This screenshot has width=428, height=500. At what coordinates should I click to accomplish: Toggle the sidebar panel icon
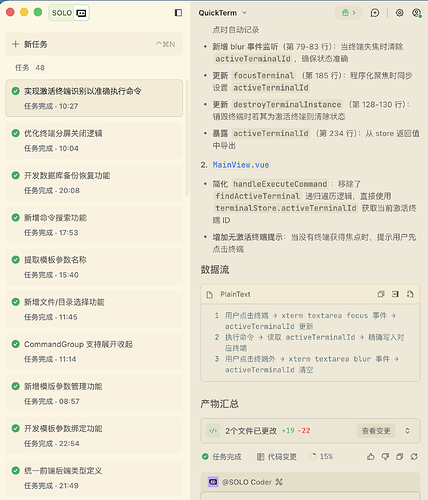tap(178, 13)
